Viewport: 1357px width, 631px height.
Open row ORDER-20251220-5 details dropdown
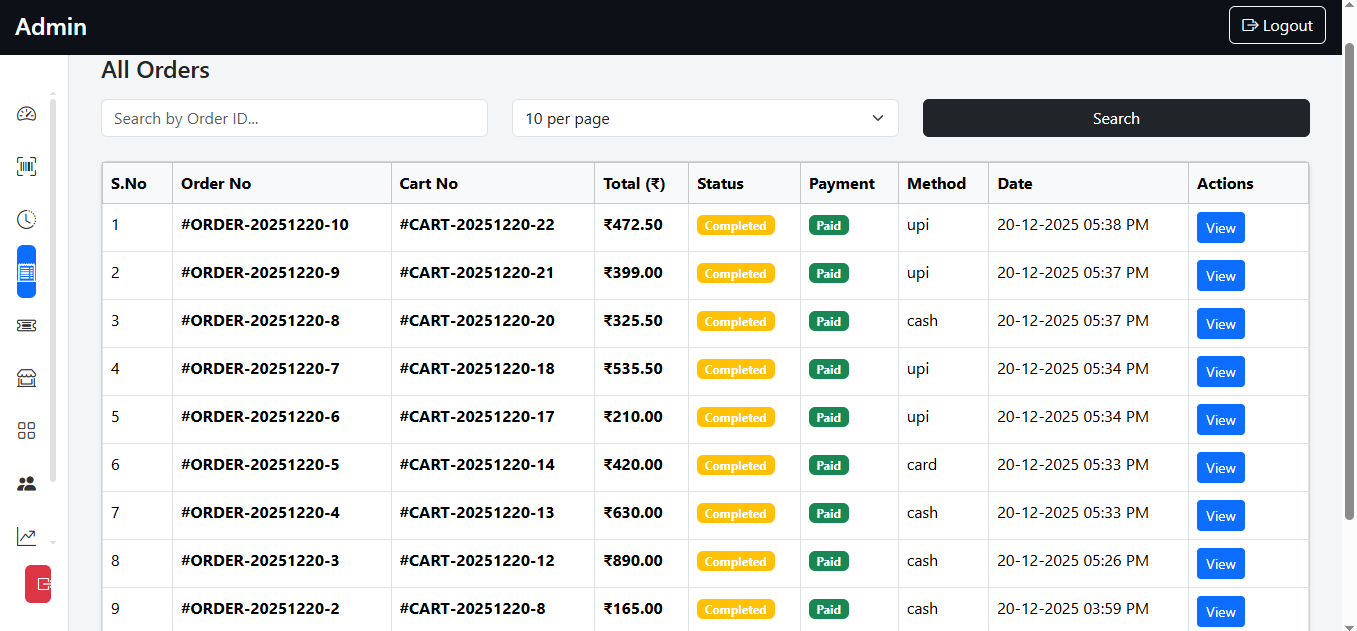coord(1220,467)
